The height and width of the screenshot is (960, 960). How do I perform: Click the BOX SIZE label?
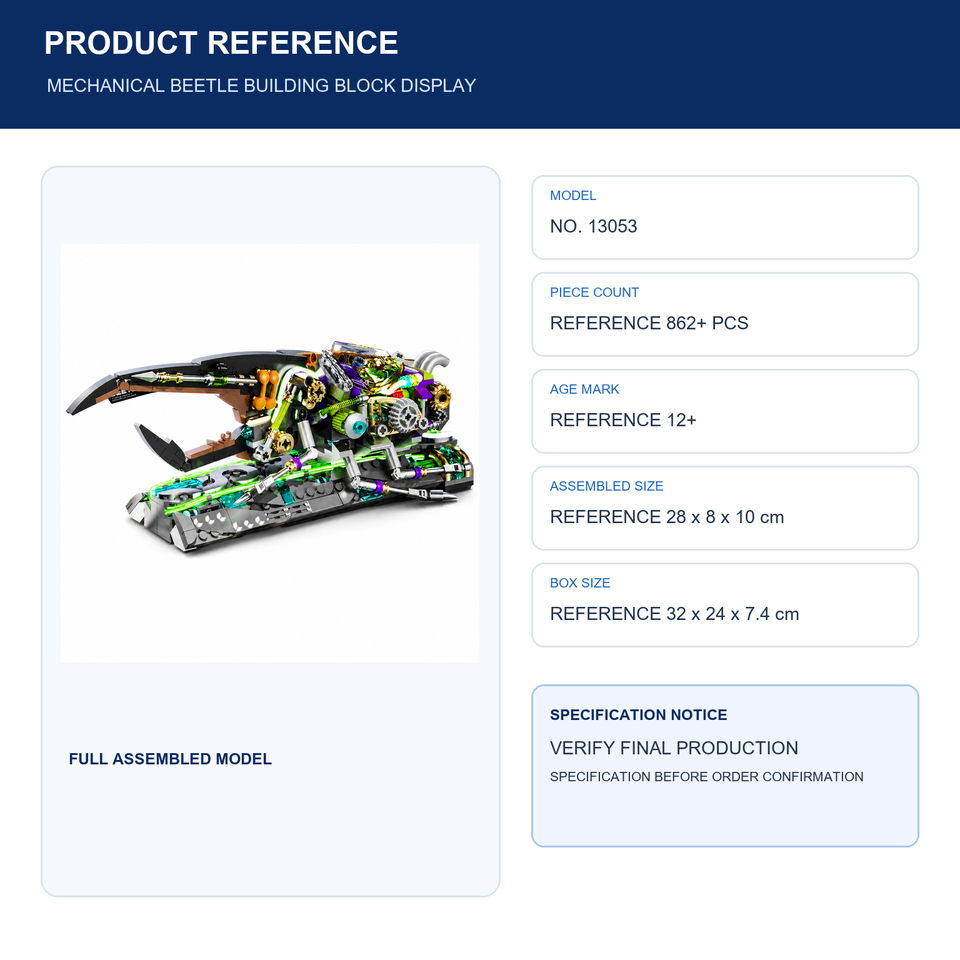point(580,583)
